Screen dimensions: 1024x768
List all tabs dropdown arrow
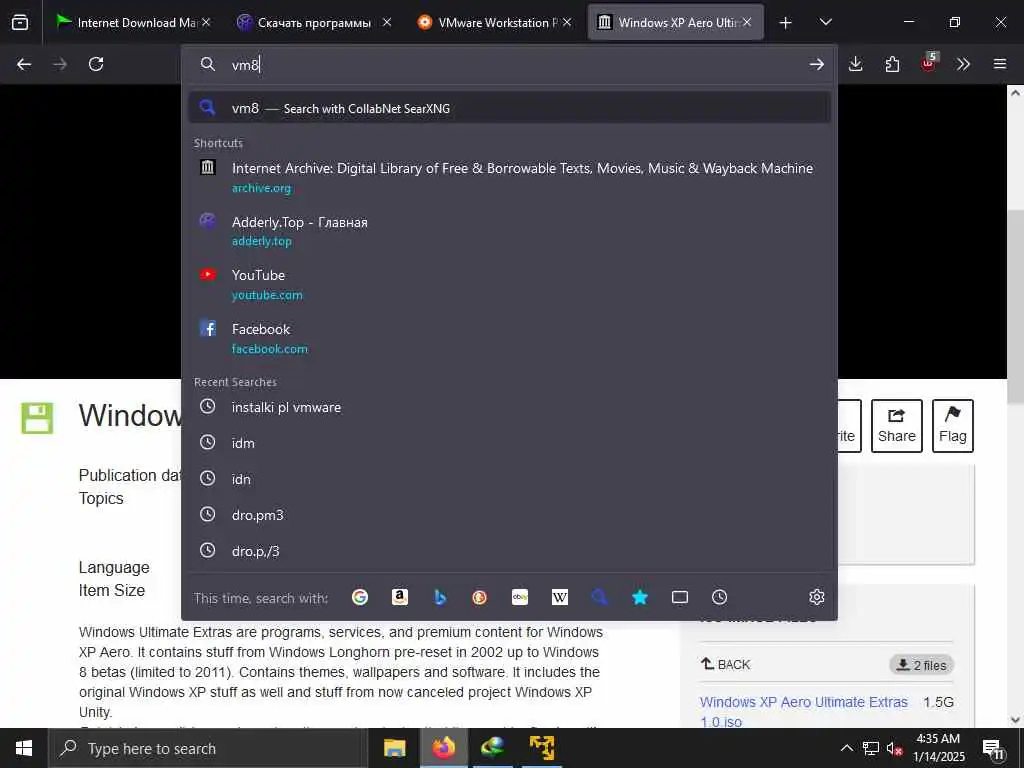pyautogui.click(x=825, y=22)
